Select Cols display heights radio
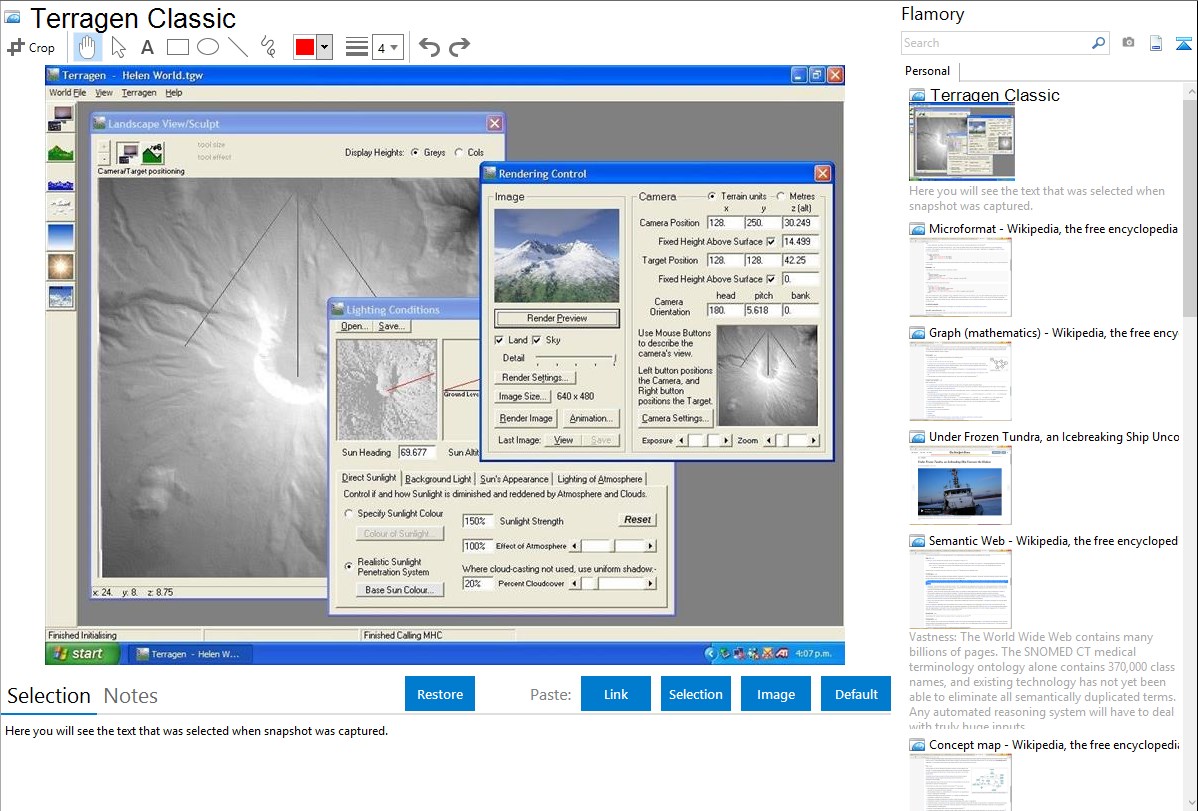Viewport: 1198px width, 811px height. pyautogui.click(x=458, y=152)
